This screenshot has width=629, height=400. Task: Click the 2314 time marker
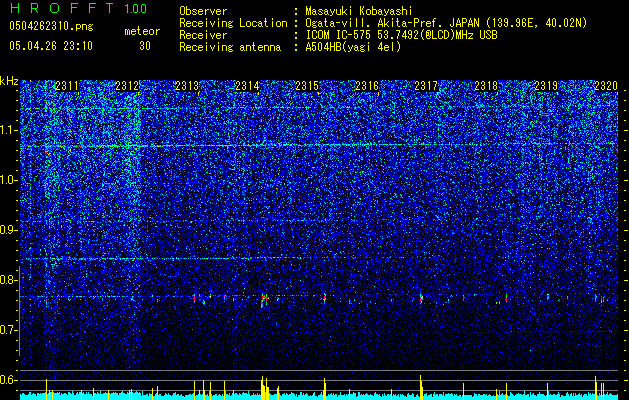pyautogui.click(x=247, y=86)
